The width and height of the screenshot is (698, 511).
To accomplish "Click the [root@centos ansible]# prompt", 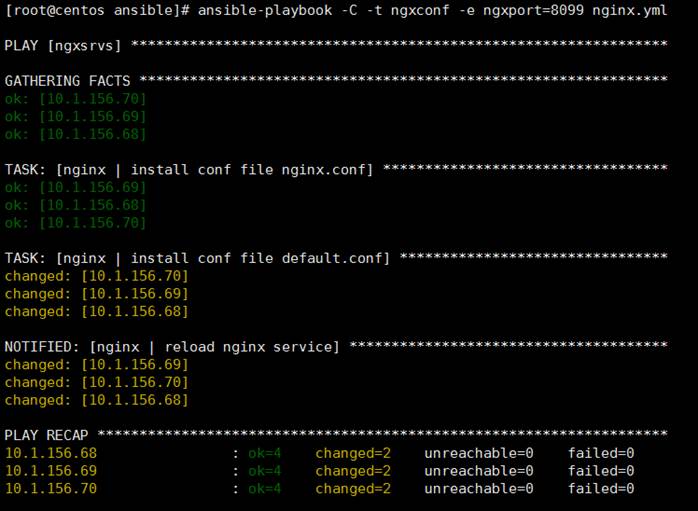I will coord(97,10).
